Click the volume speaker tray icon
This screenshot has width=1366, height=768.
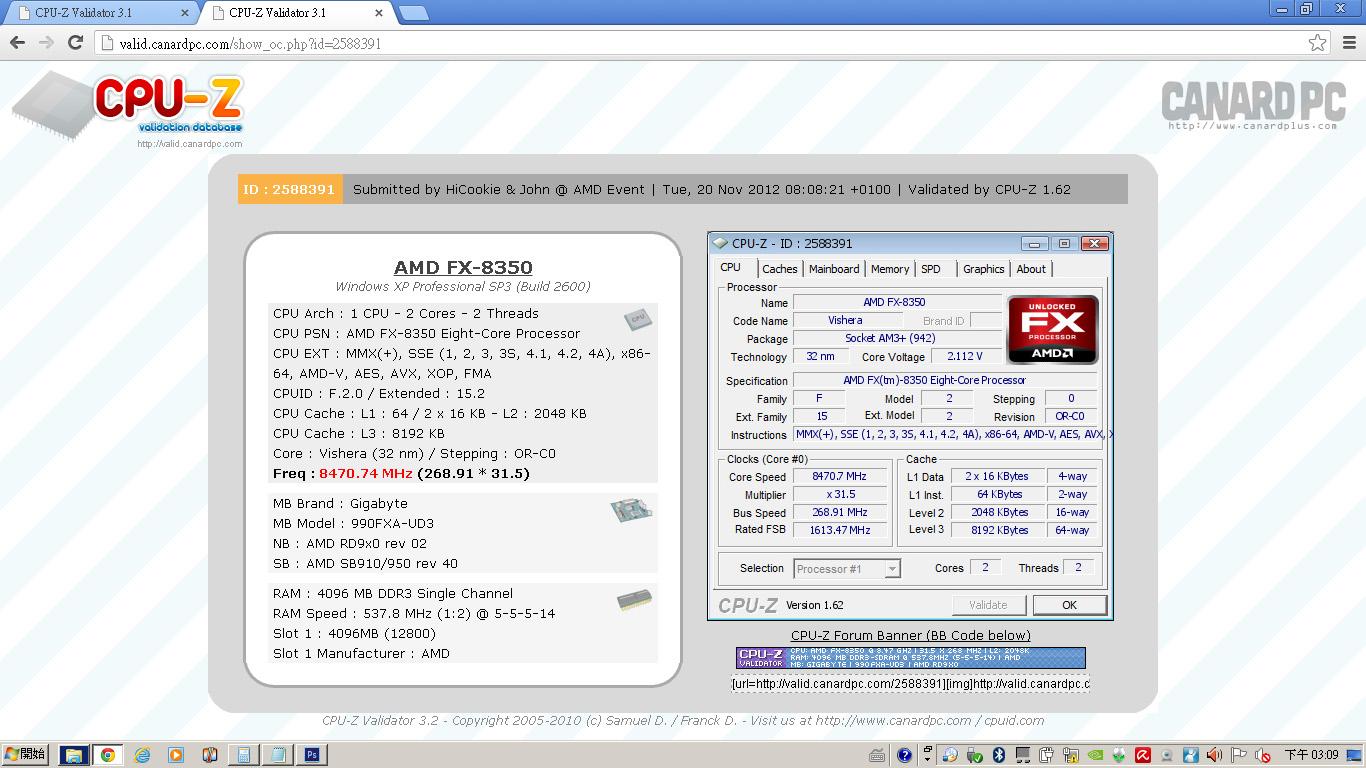(1214, 755)
